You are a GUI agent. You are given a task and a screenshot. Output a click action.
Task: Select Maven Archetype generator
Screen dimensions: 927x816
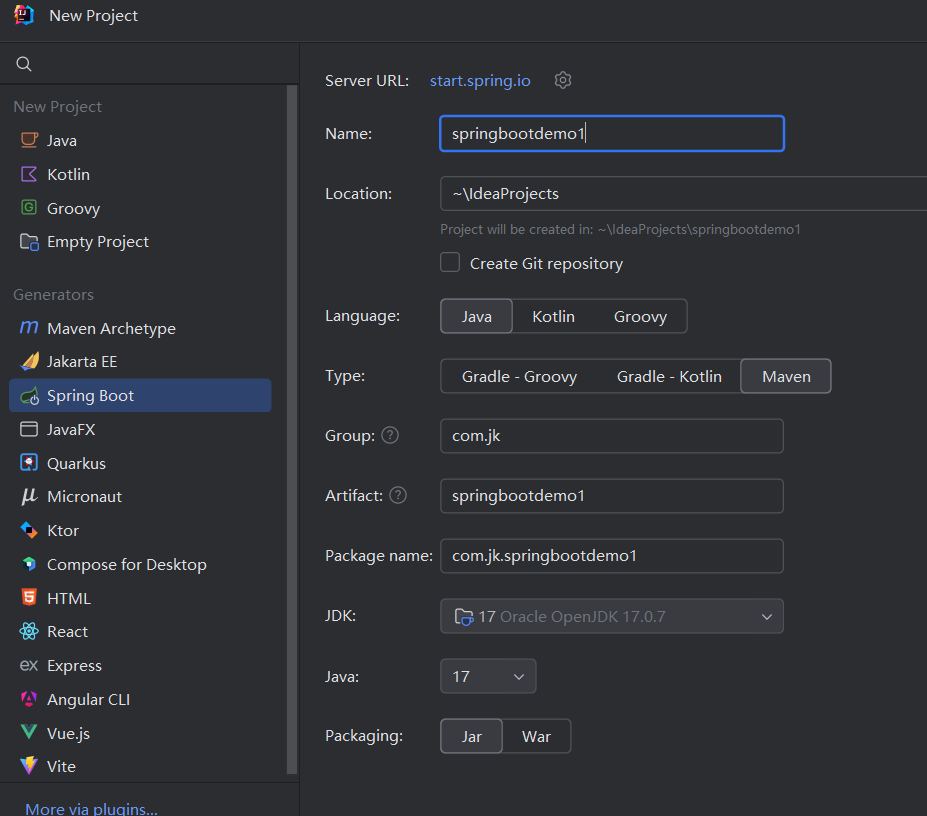click(140, 328)
